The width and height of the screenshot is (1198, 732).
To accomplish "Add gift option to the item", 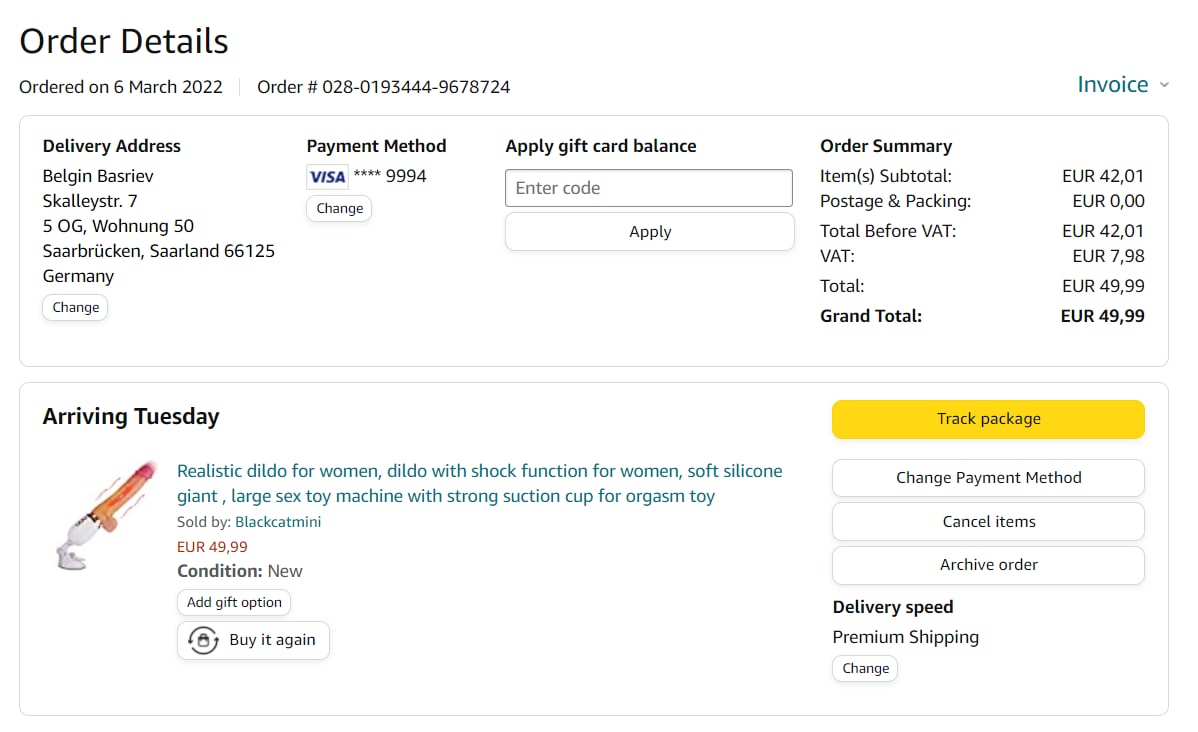I will click(x=234, y=602).
